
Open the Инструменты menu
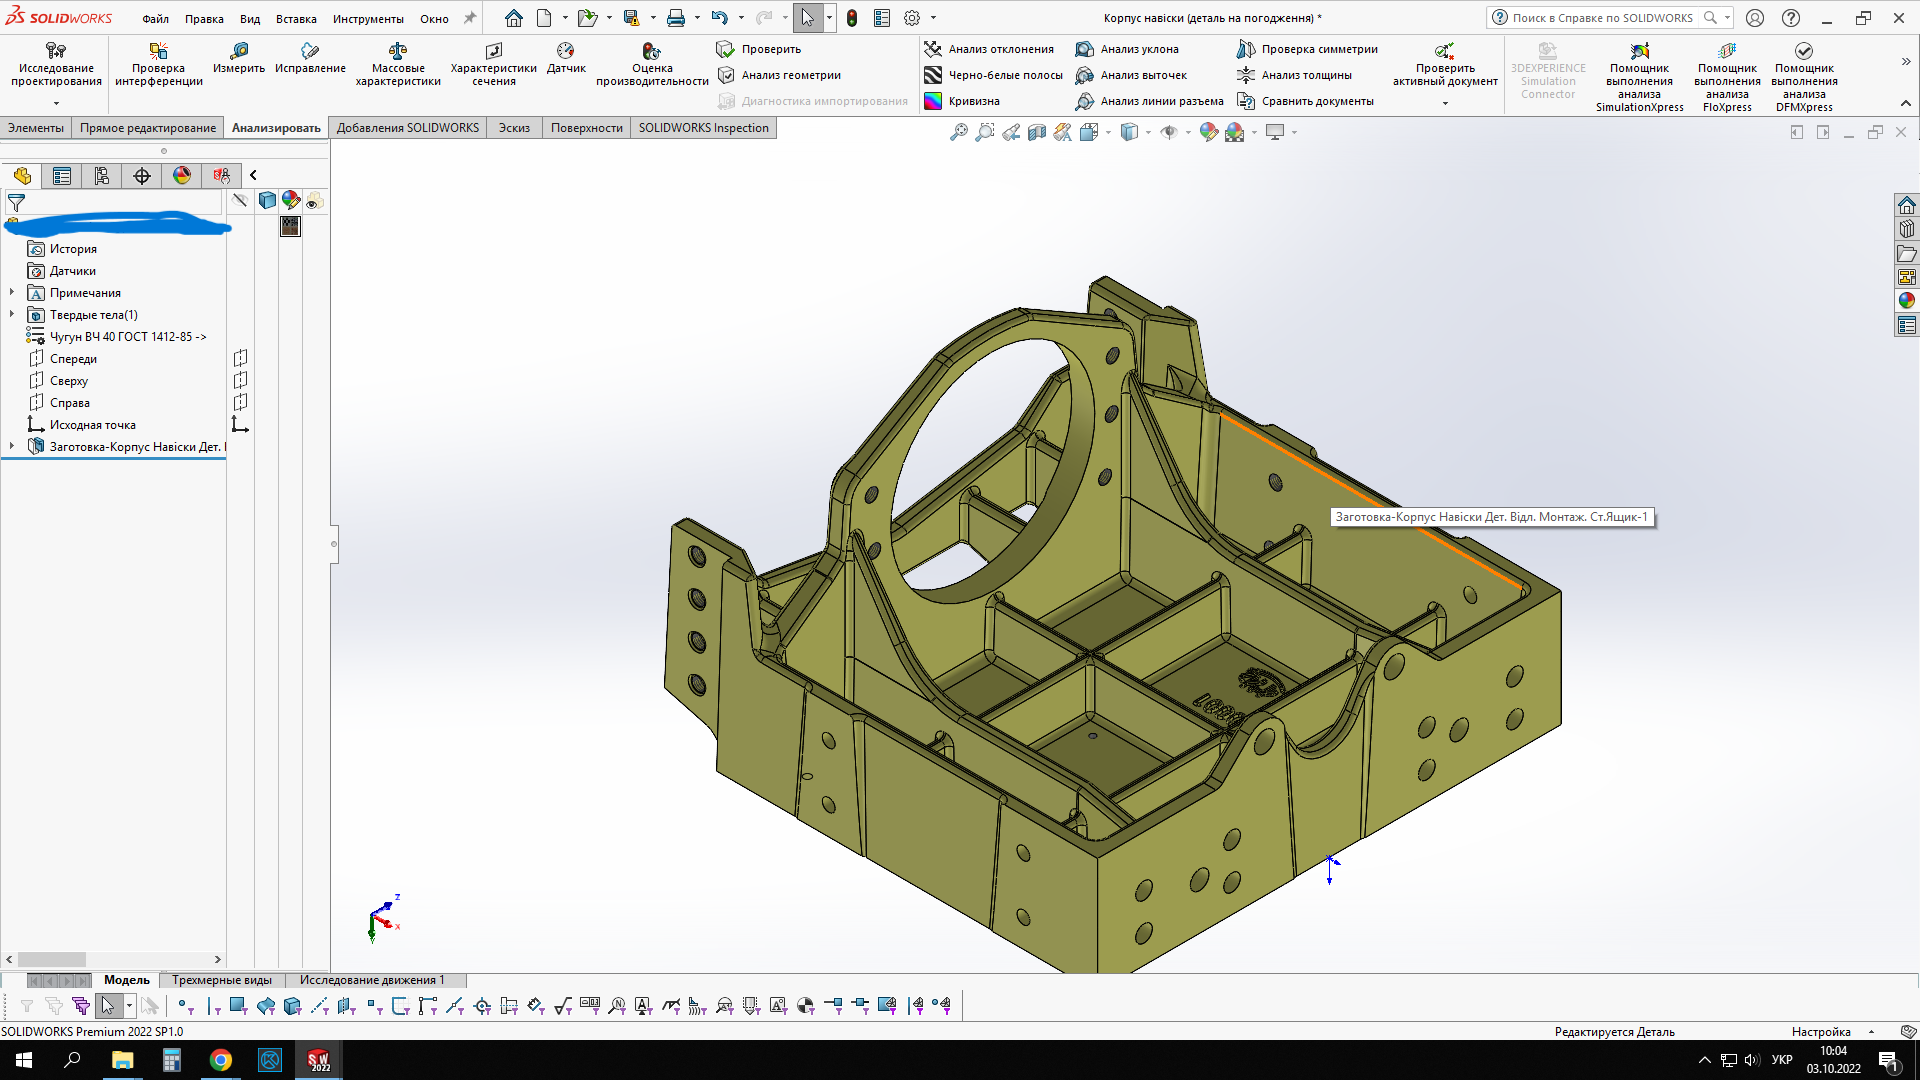(368, 19)
